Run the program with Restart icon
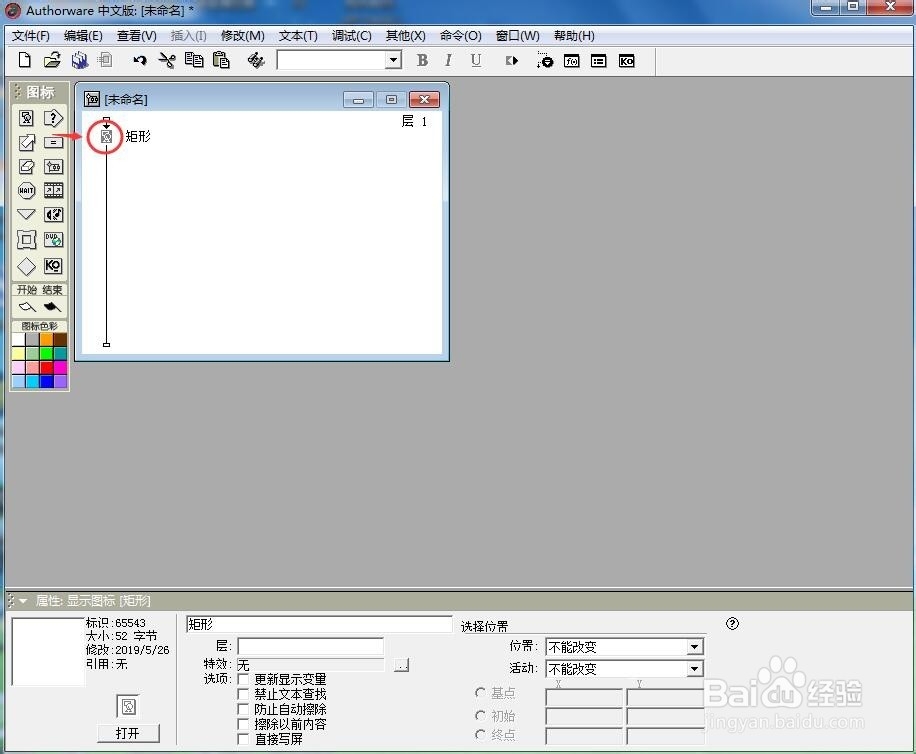This screenshot has width=916, height=754. (x=512, y=60)
